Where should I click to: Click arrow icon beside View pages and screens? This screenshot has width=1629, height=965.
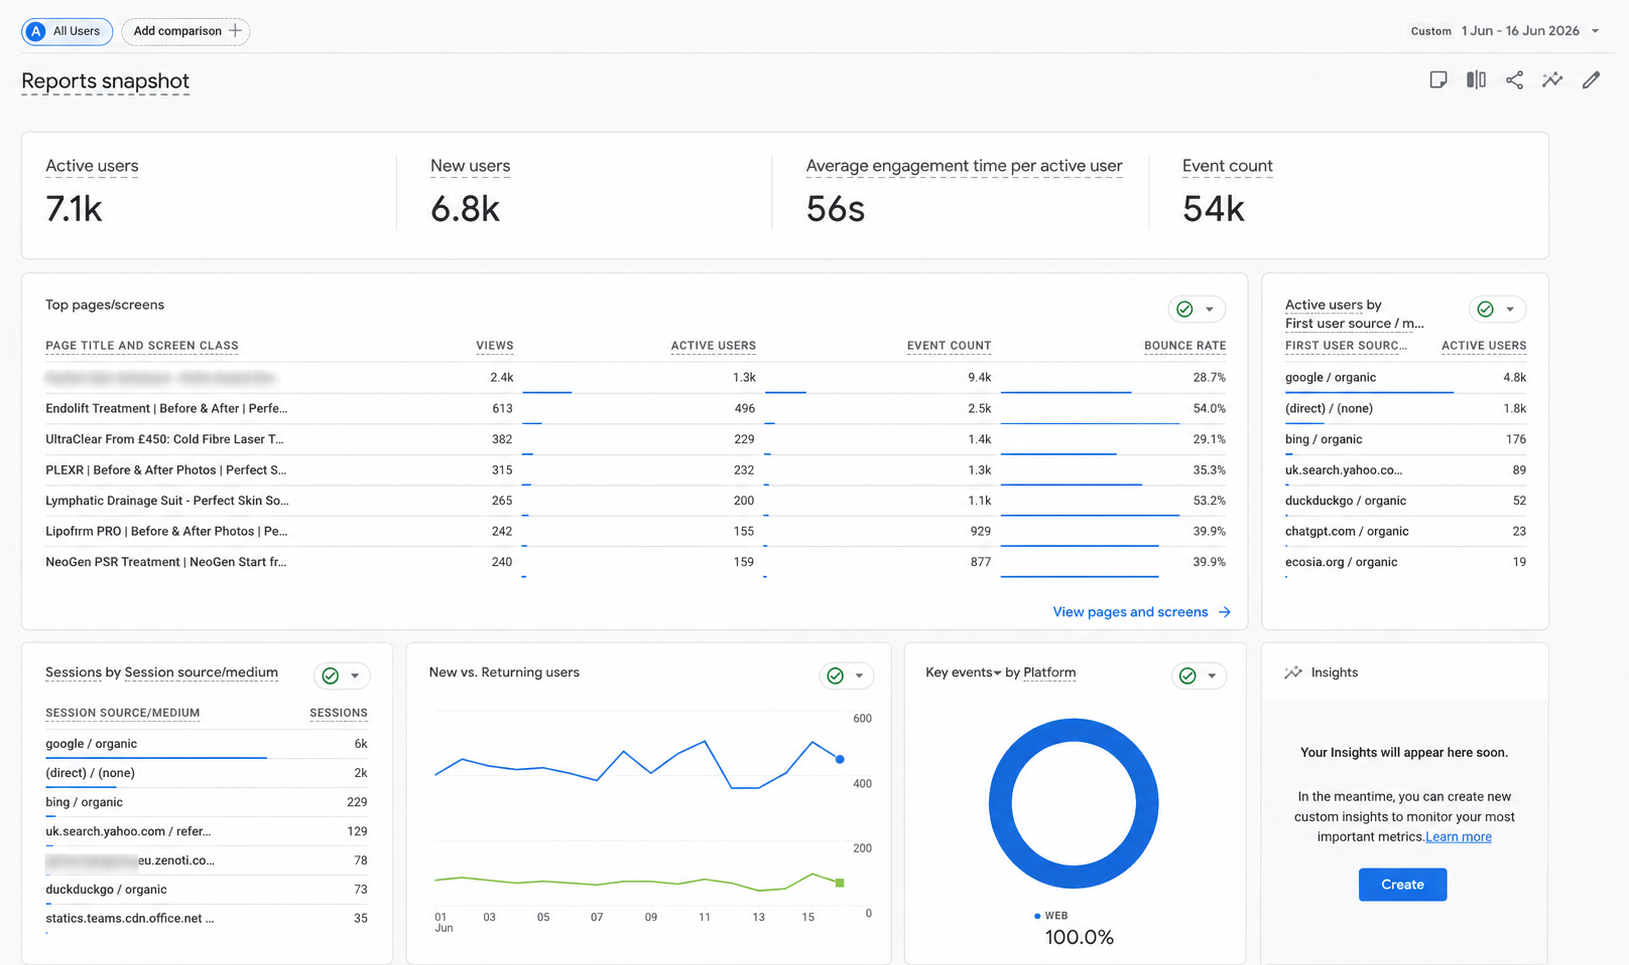[1224, 612]
